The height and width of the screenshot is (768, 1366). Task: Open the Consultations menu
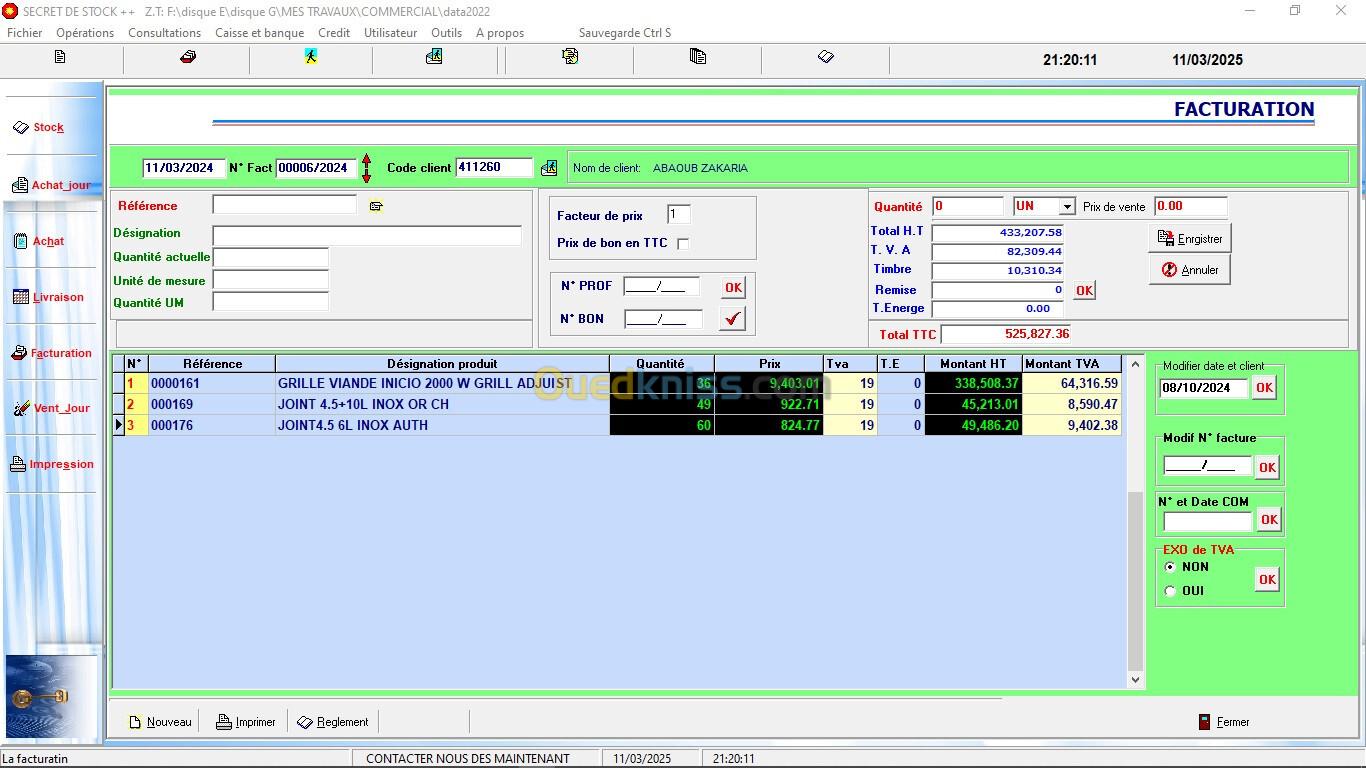pos(164,33)
